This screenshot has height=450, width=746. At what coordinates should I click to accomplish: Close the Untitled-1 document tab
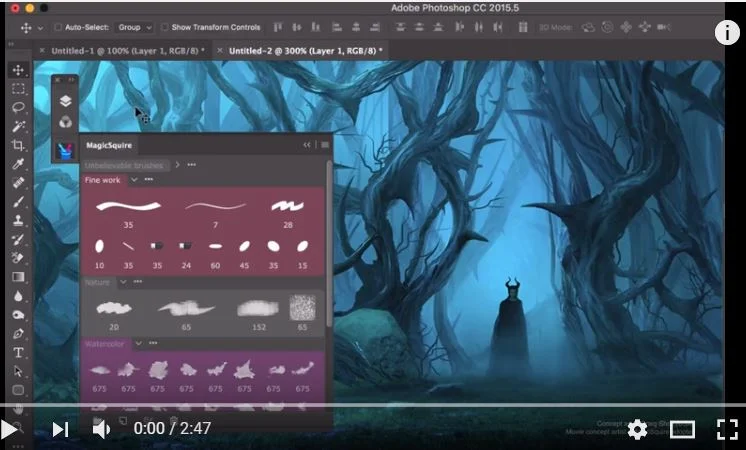coord(42,50)
